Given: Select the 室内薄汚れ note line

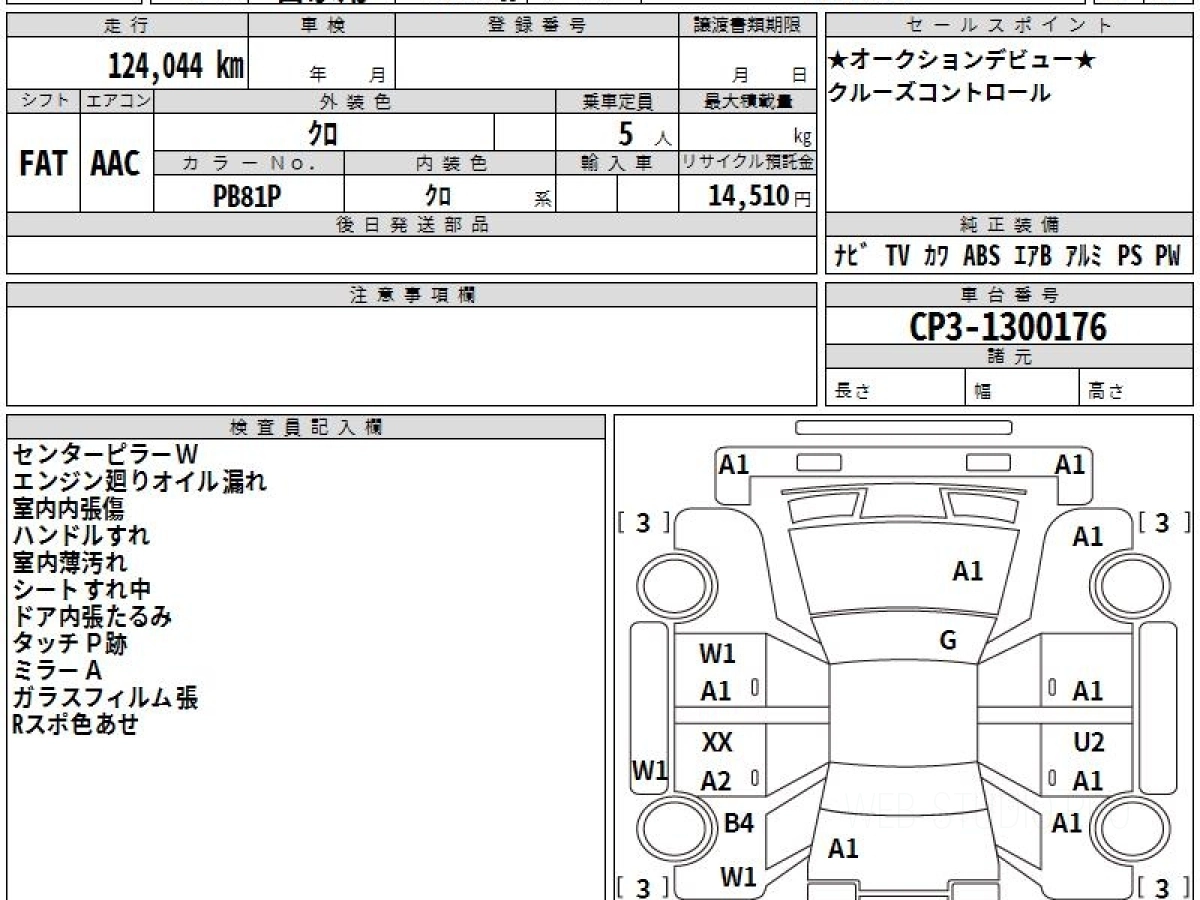Looking at the screenshot, I should point(69,563).
